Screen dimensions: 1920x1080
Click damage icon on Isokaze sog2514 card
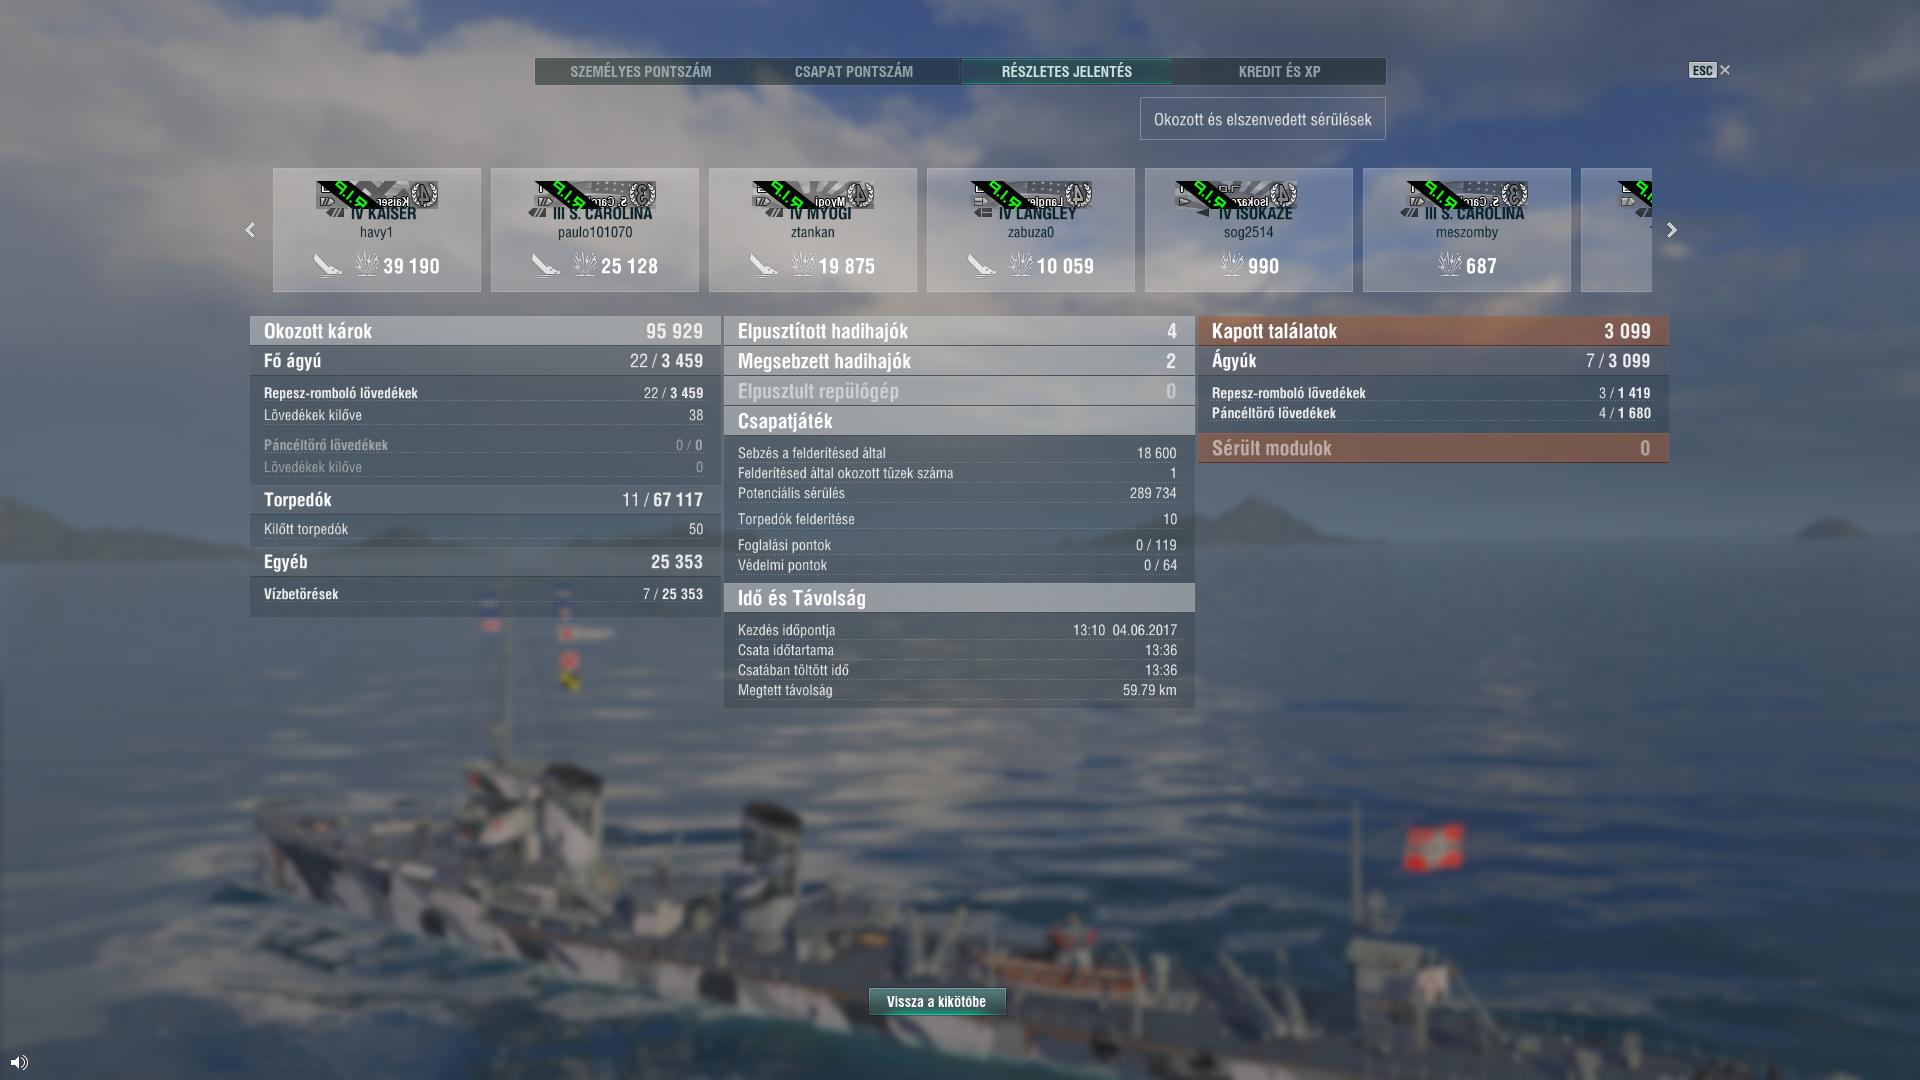(1232, 265)
